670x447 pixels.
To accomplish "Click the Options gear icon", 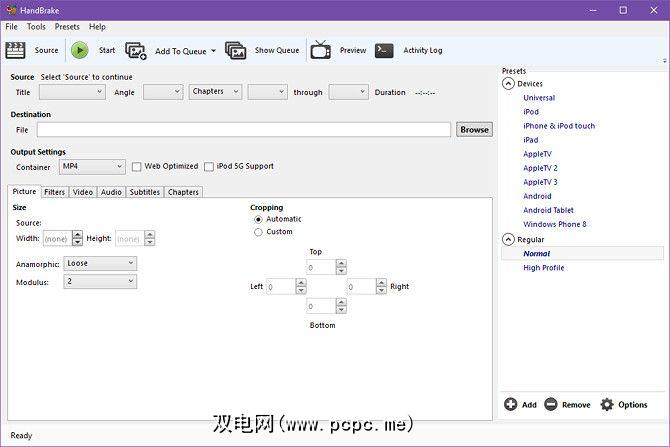I will click(607, 404).
